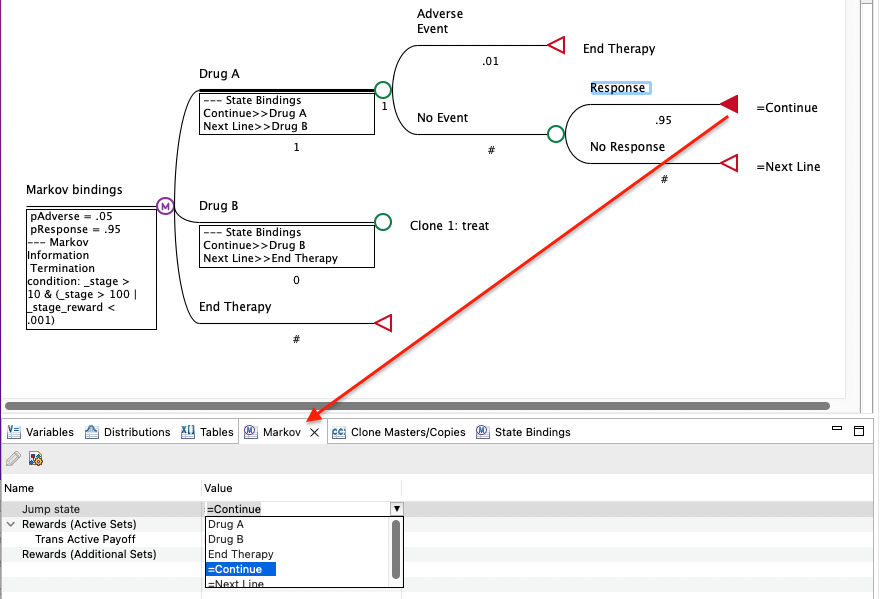Image resolution: width=883 pixels, height=599 pixels.
Task: Select the Drug B chance node circle
Action: point(383,222)
